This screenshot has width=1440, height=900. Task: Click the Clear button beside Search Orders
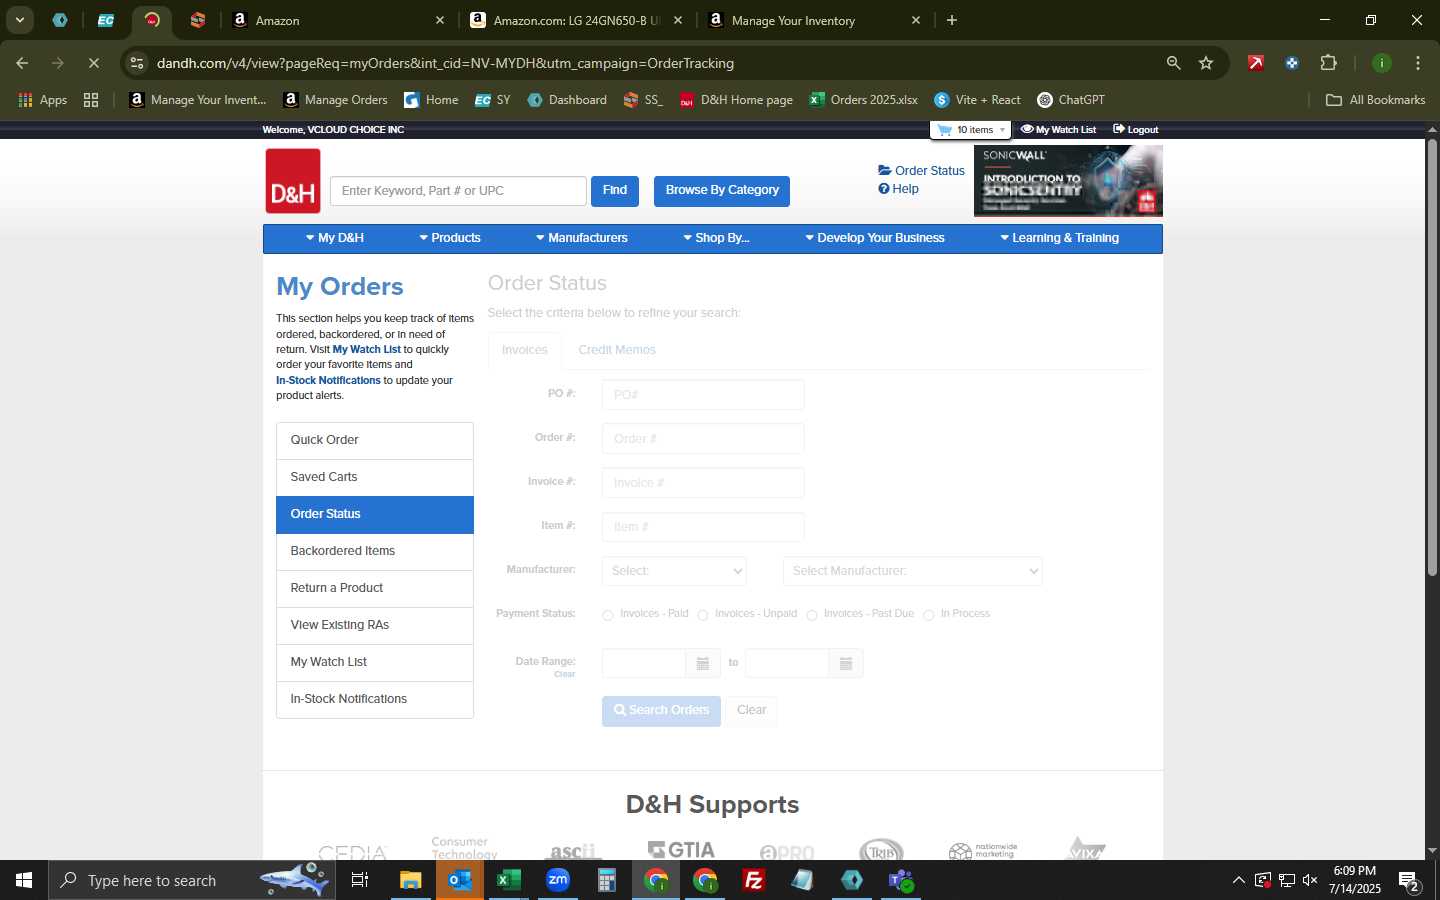[751, 711]
